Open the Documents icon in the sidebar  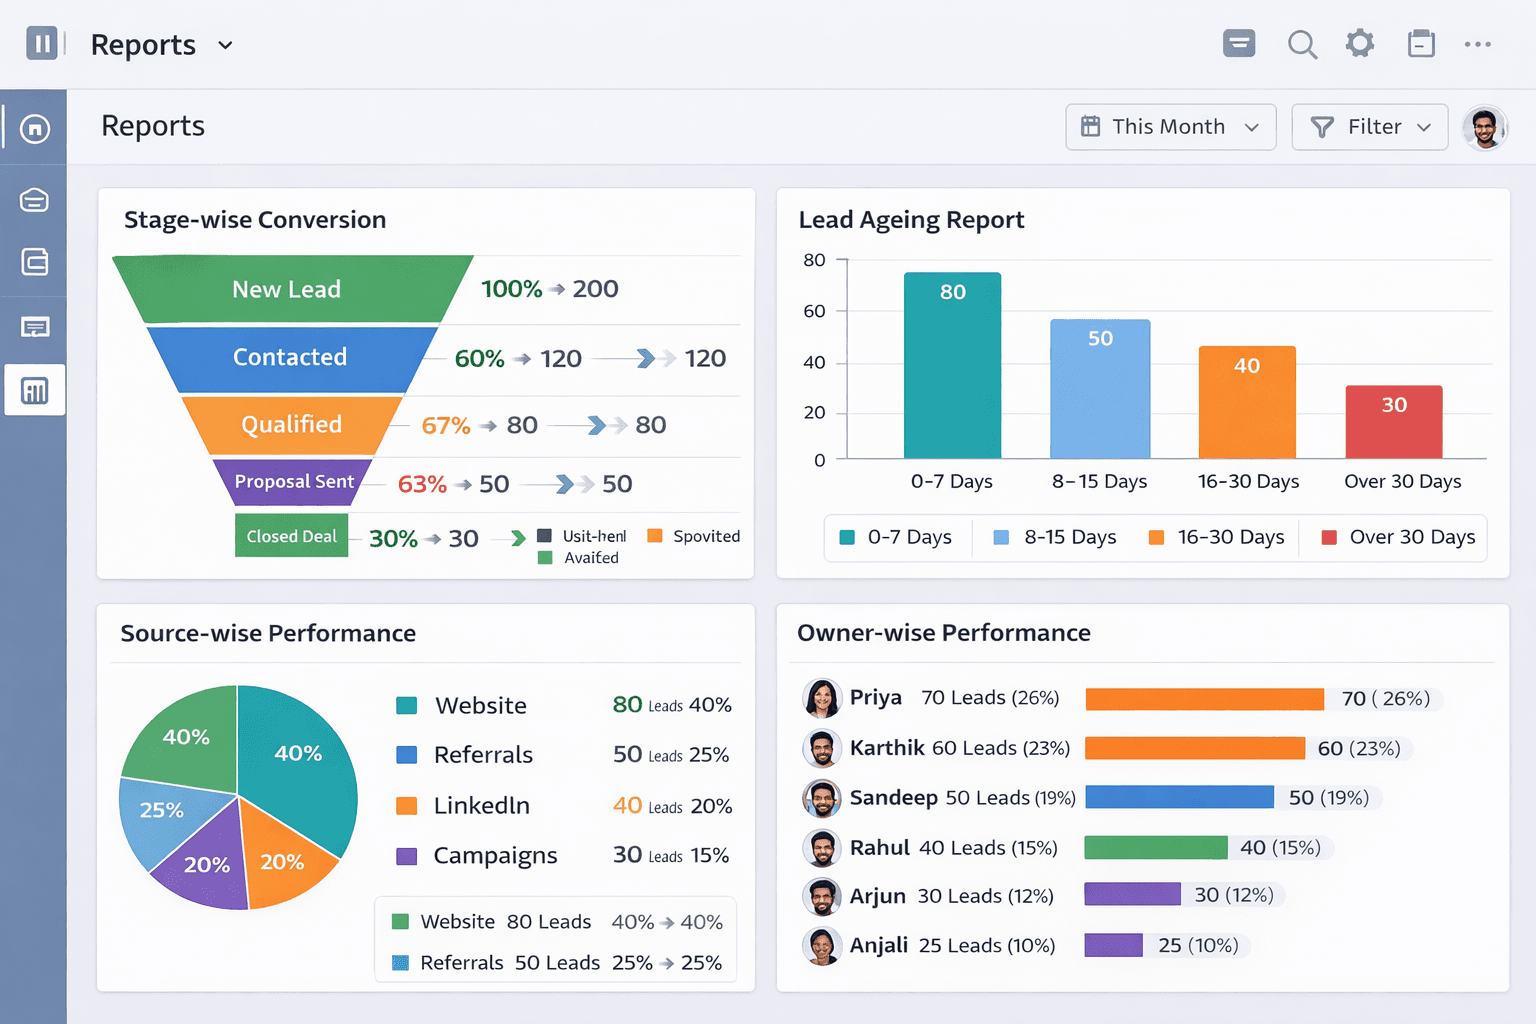point(34,262)
